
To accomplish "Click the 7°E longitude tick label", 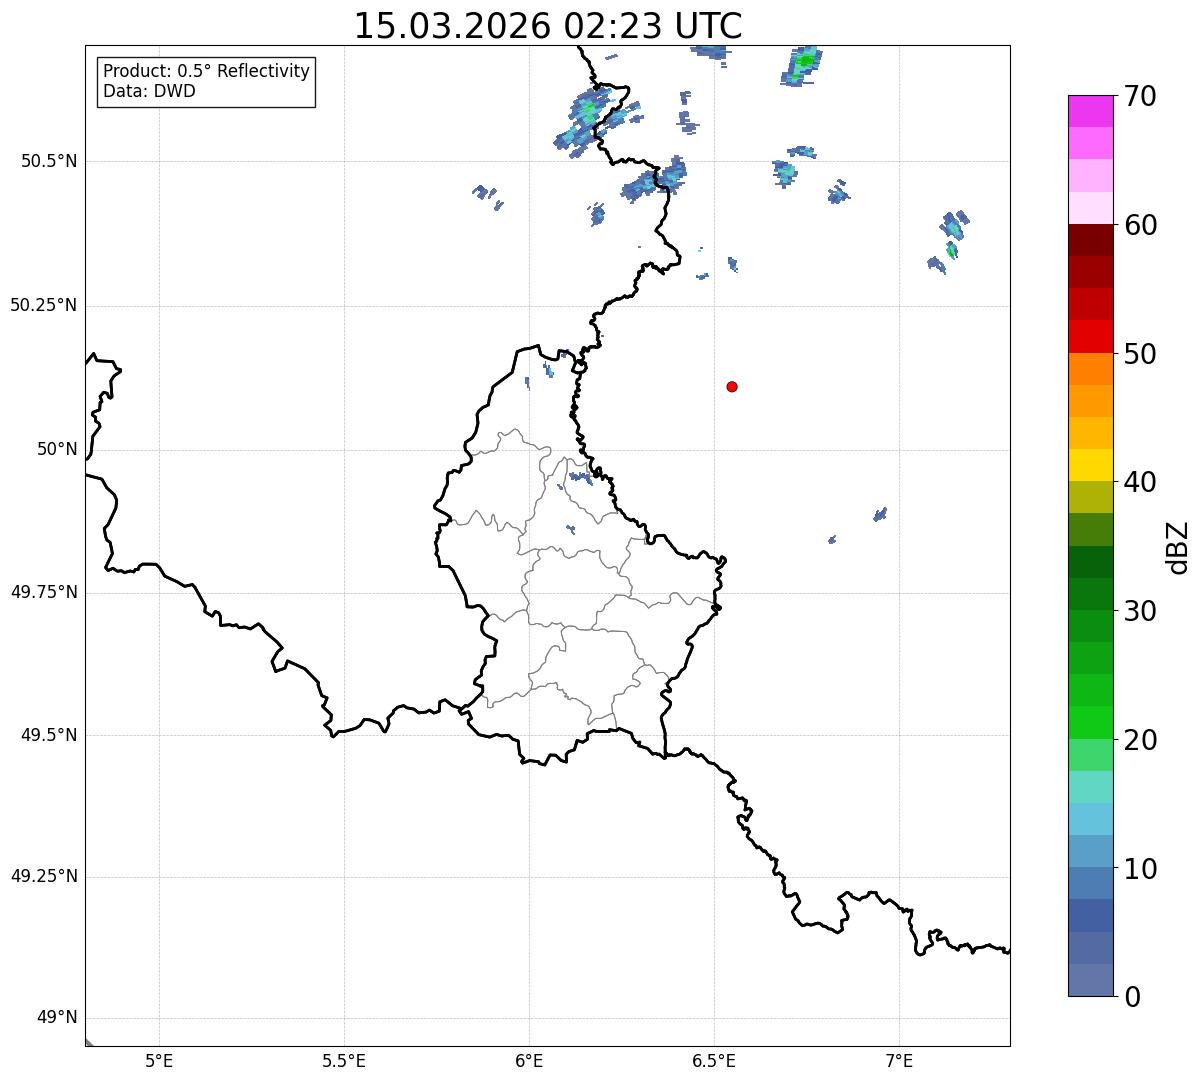I will (x=899, y=1060).
